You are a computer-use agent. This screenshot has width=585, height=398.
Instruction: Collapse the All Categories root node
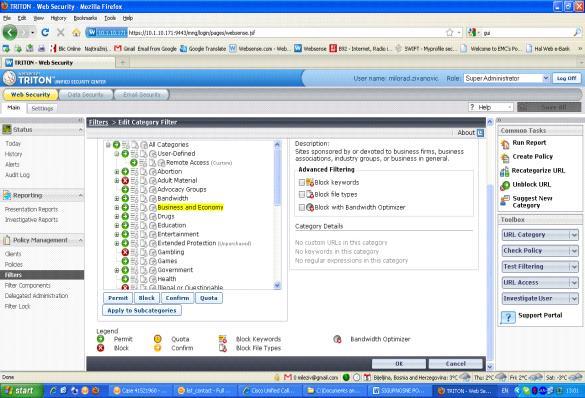pyautogui.click(x=108, y=145)
